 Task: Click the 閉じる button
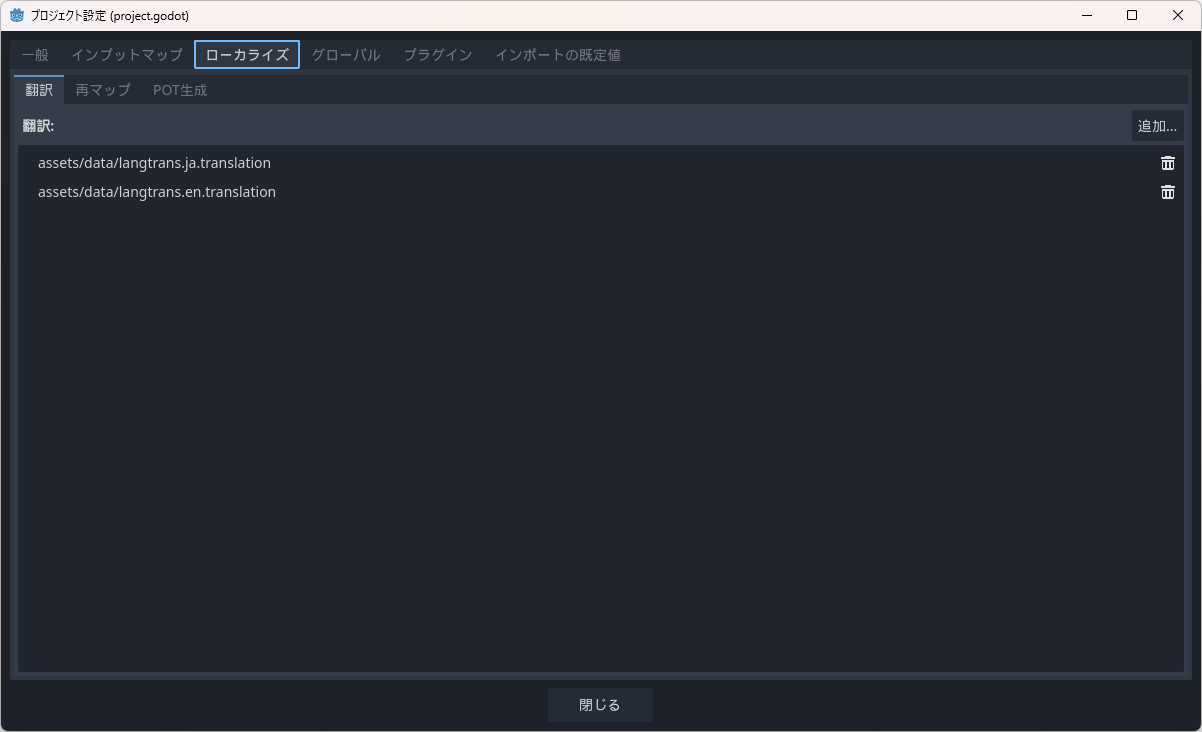pos(600,705)
